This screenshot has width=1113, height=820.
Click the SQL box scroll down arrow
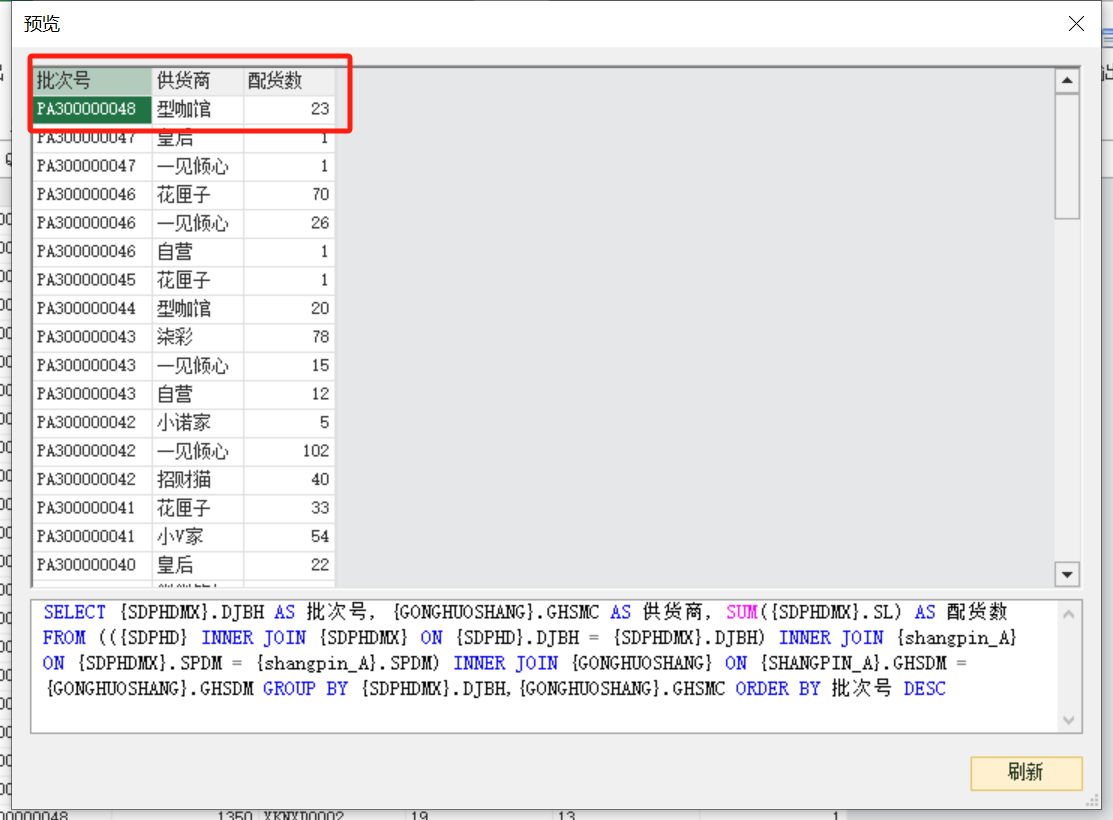coord(1068,720)
